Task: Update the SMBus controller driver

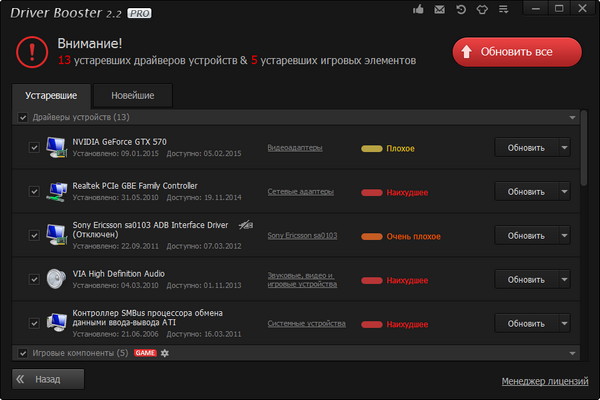Action: tap(526, 324)
